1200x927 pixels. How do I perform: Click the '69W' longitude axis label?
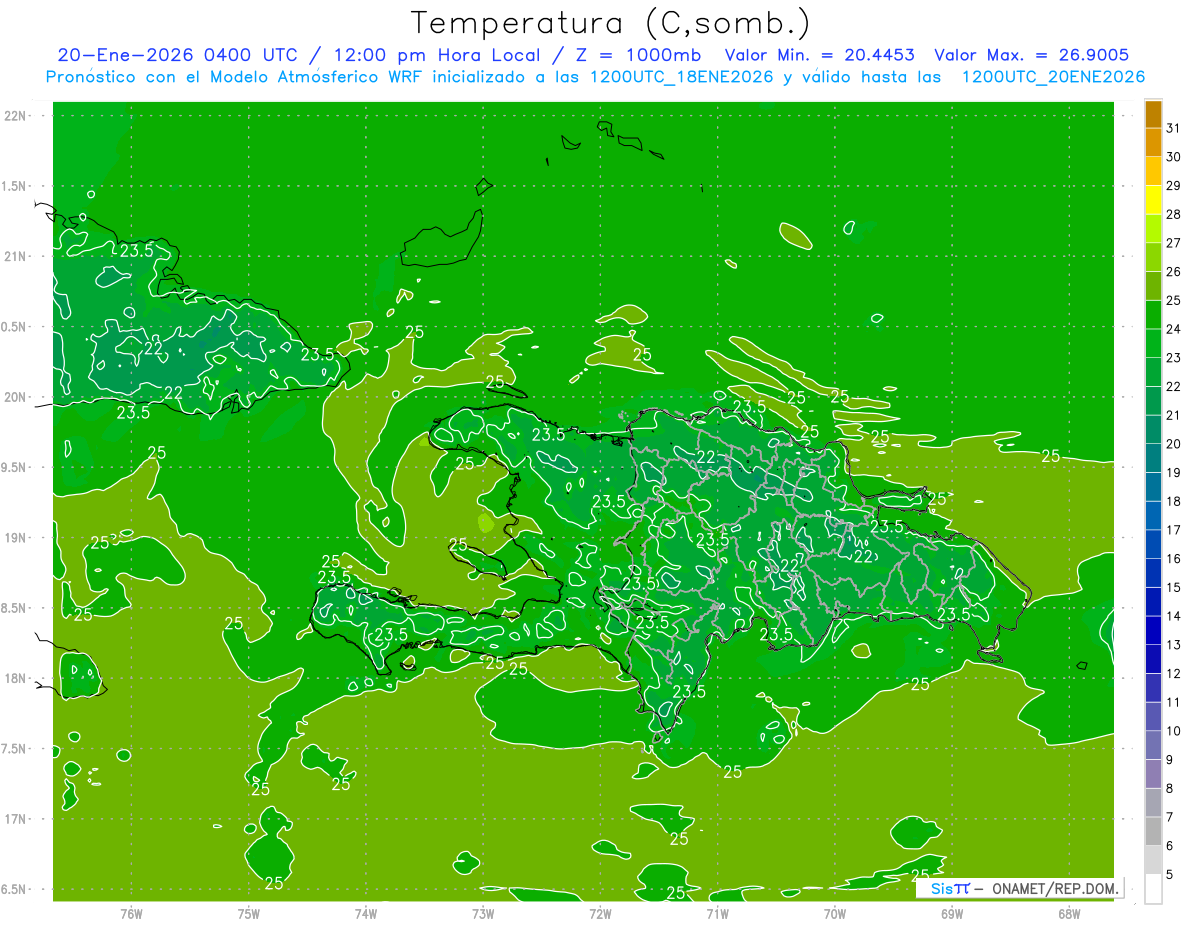point(952,914)
